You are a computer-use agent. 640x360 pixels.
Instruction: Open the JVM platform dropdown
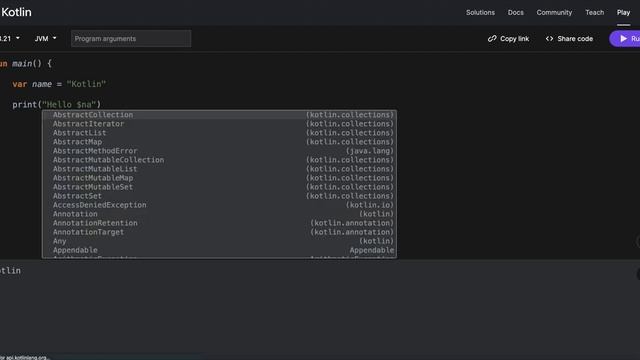45,38
